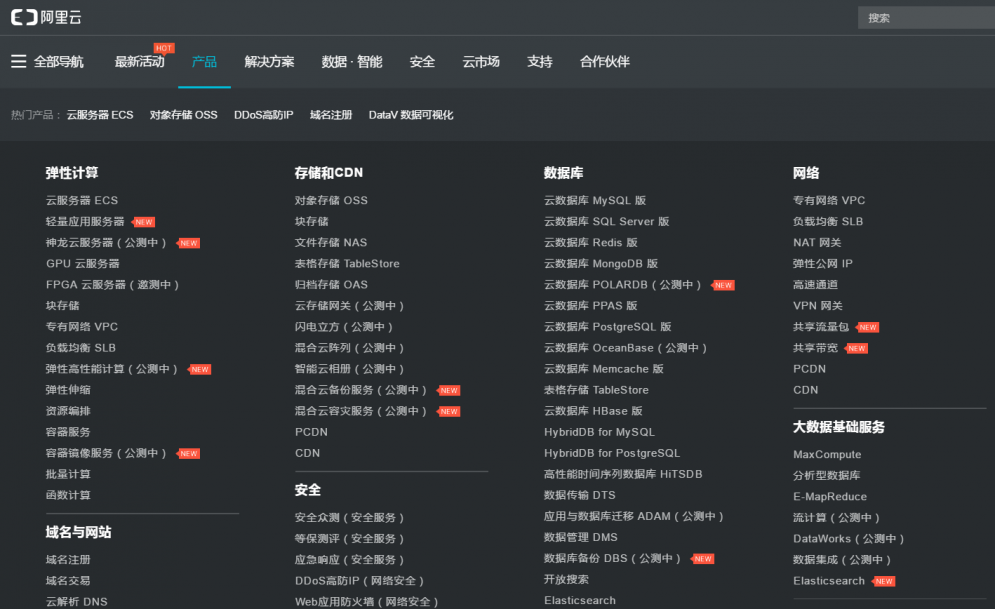Open 文件存储 NAS
Image resolution: width=995 pixels, height=609 pixels.
[x=331, y=242]
